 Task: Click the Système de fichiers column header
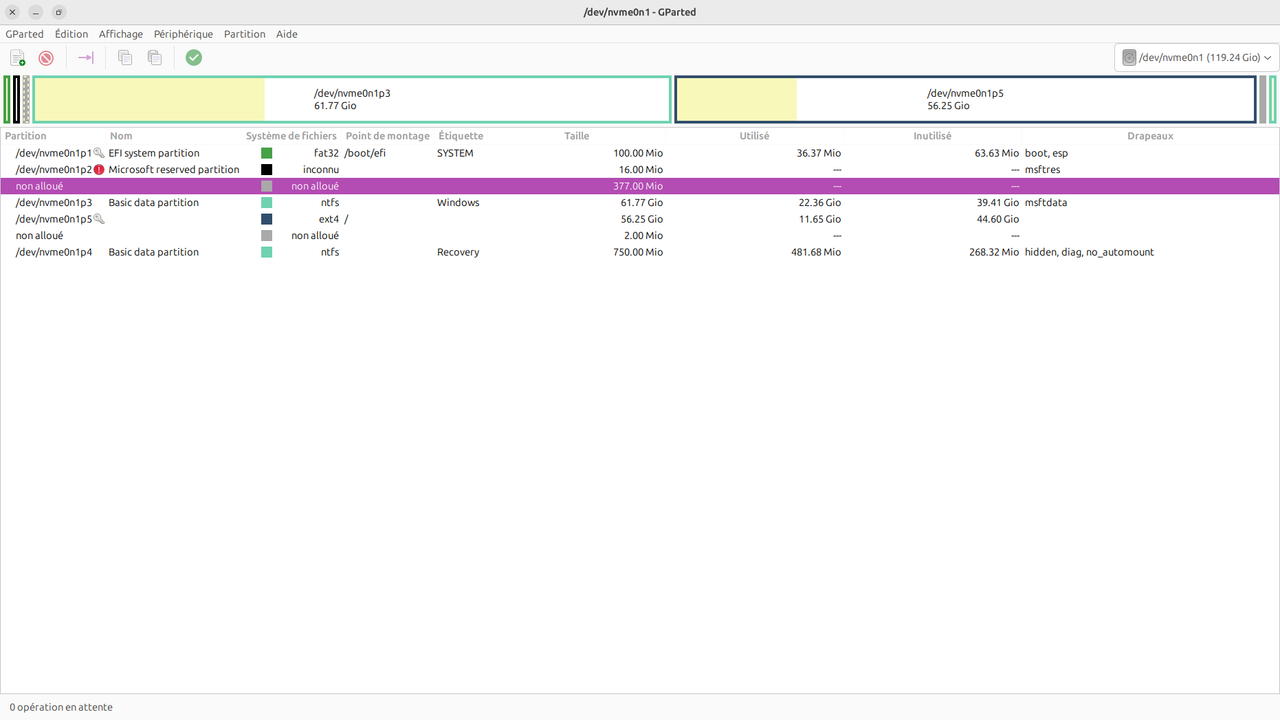tap(291, 136)
